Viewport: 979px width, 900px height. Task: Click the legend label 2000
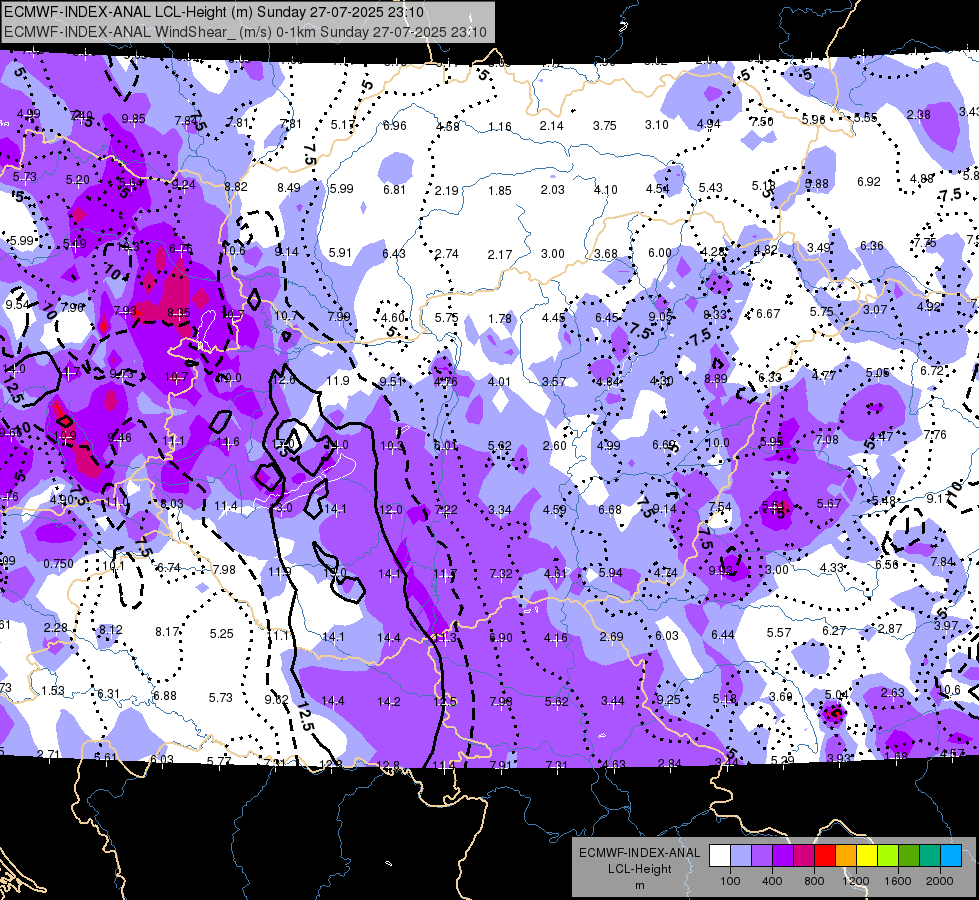(940, 881)
